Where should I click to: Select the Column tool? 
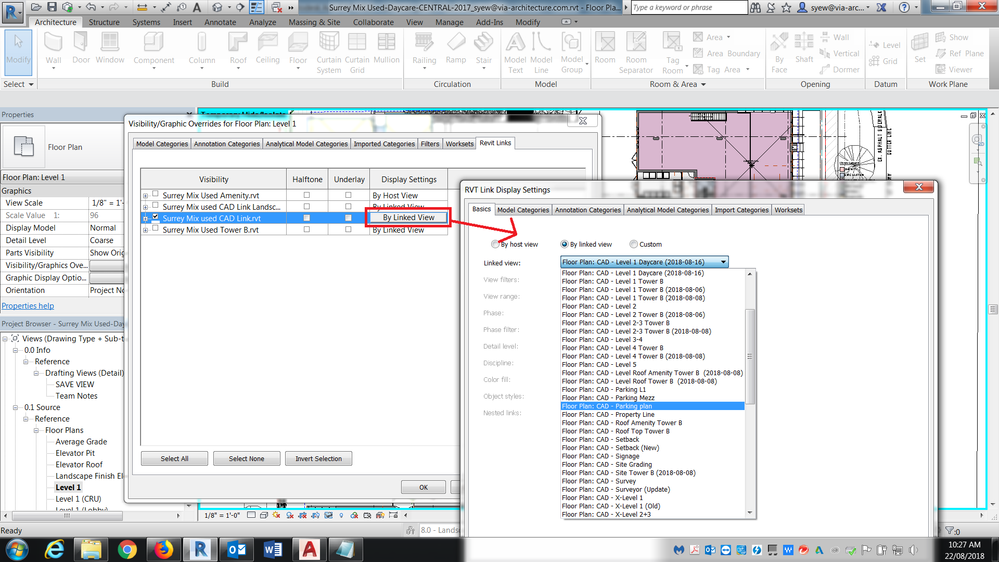pos(201,50)
